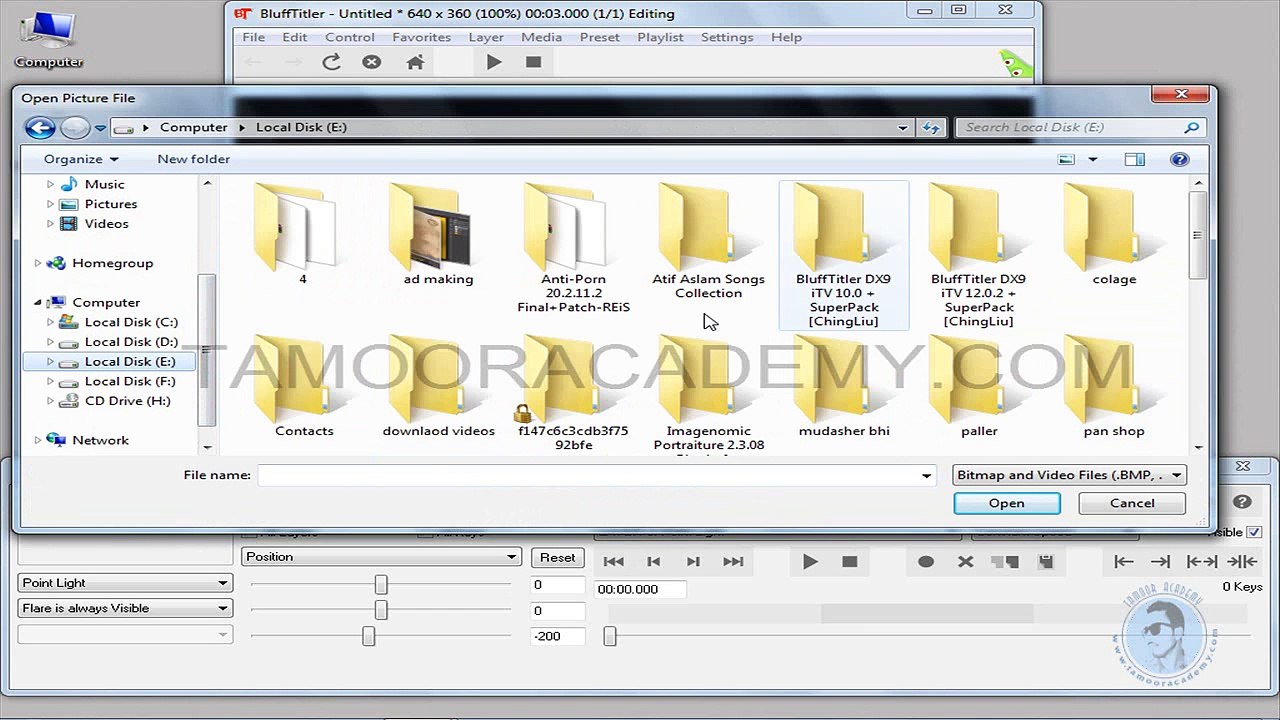
Task: Open dialog help with the blue question mark
Action: tap(1180, 159)
